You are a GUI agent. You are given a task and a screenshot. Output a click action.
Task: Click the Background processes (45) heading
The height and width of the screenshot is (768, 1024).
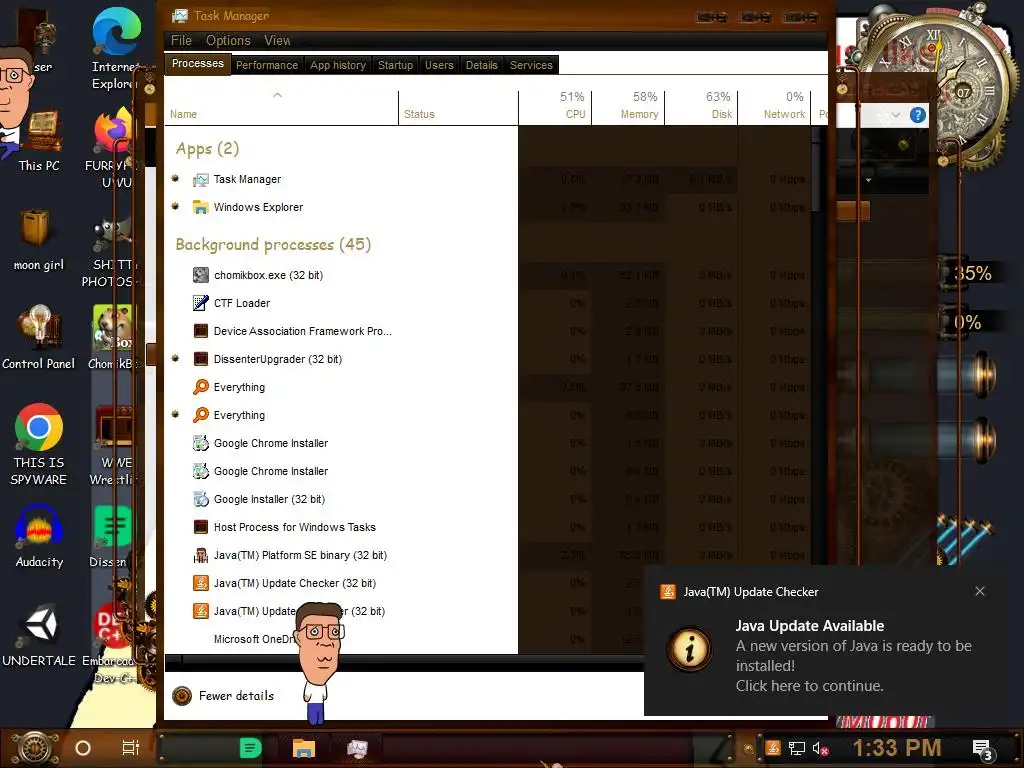pyautogui.click(x=273, y=245)
